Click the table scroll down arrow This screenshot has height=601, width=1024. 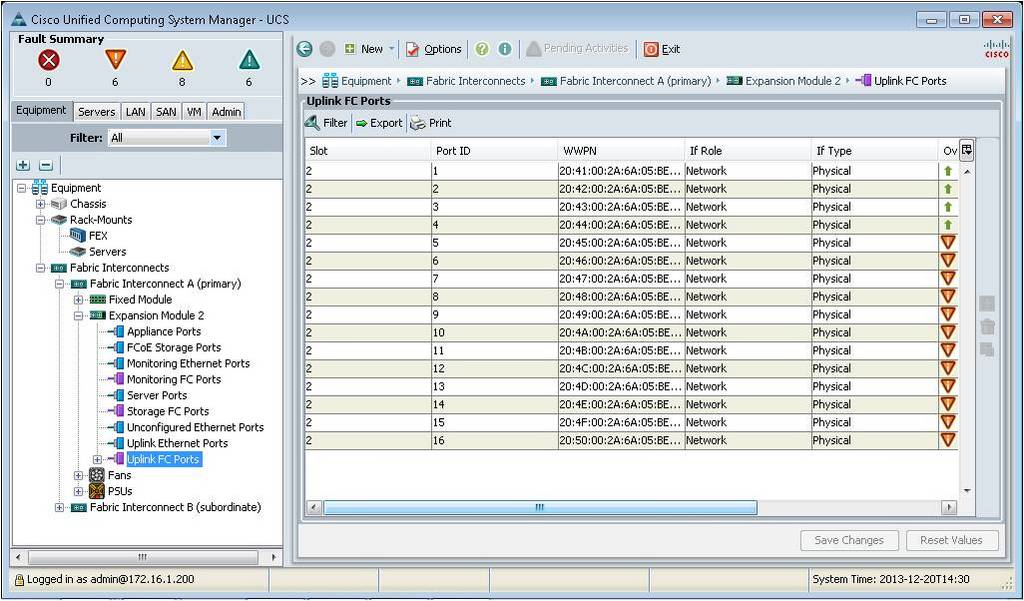tap(967, 491)
